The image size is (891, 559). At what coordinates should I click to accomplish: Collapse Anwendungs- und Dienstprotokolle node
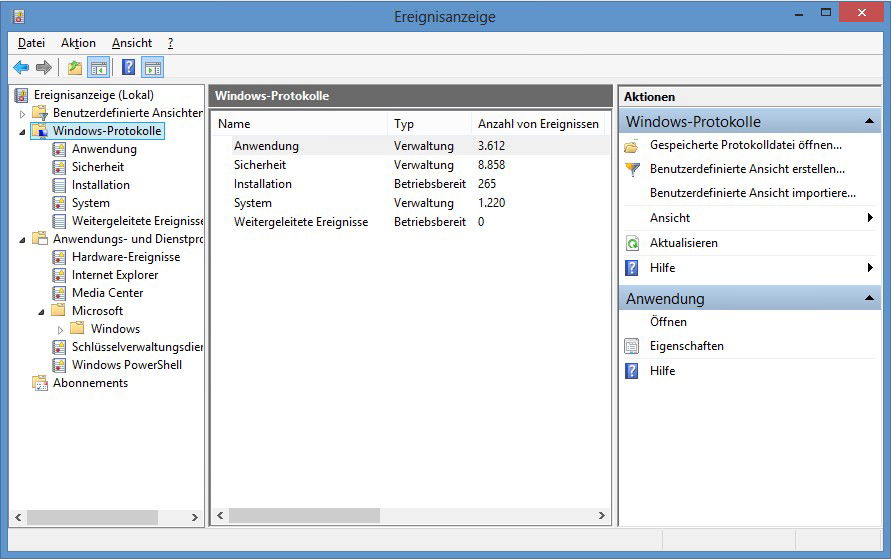pyautogui.click(x=22, y=240)
